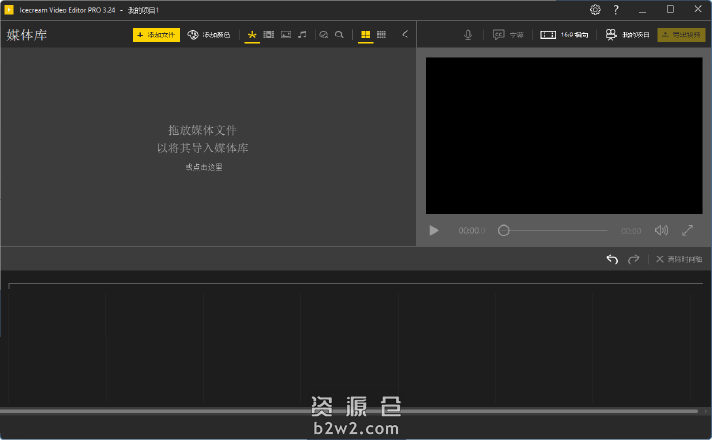Switch media library to small grid view
Image resolution: width=712 pixels, height=440 pixels.
382,34
